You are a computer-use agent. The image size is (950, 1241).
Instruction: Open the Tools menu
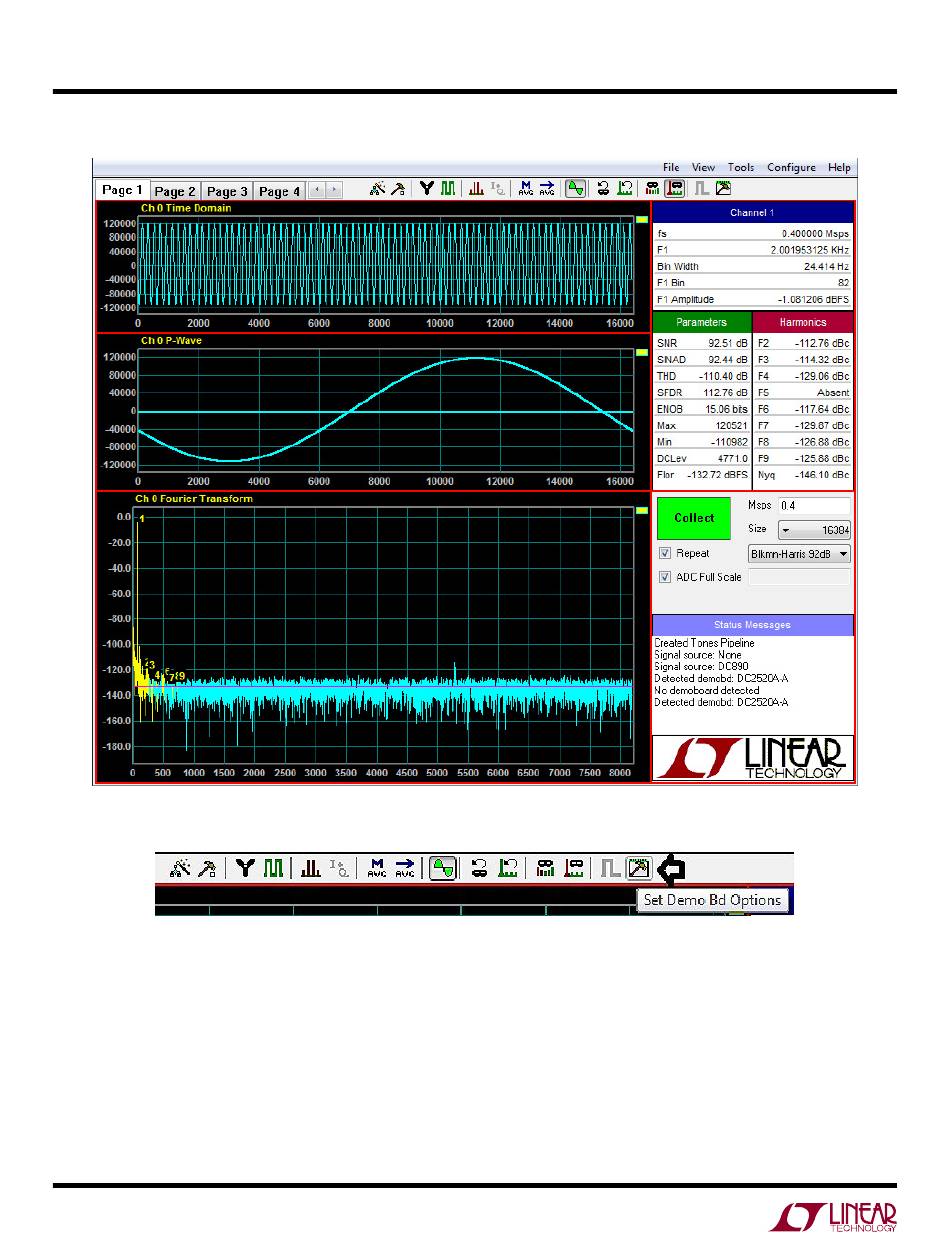tap(741, 167)
